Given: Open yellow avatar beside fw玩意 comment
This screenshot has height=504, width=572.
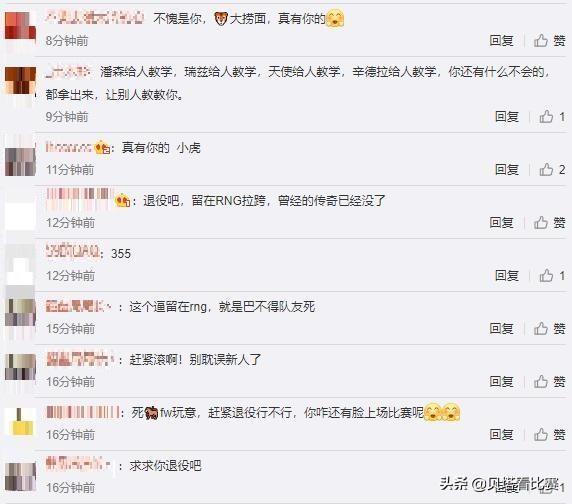Looking at the screenshot, I should 20,423.
